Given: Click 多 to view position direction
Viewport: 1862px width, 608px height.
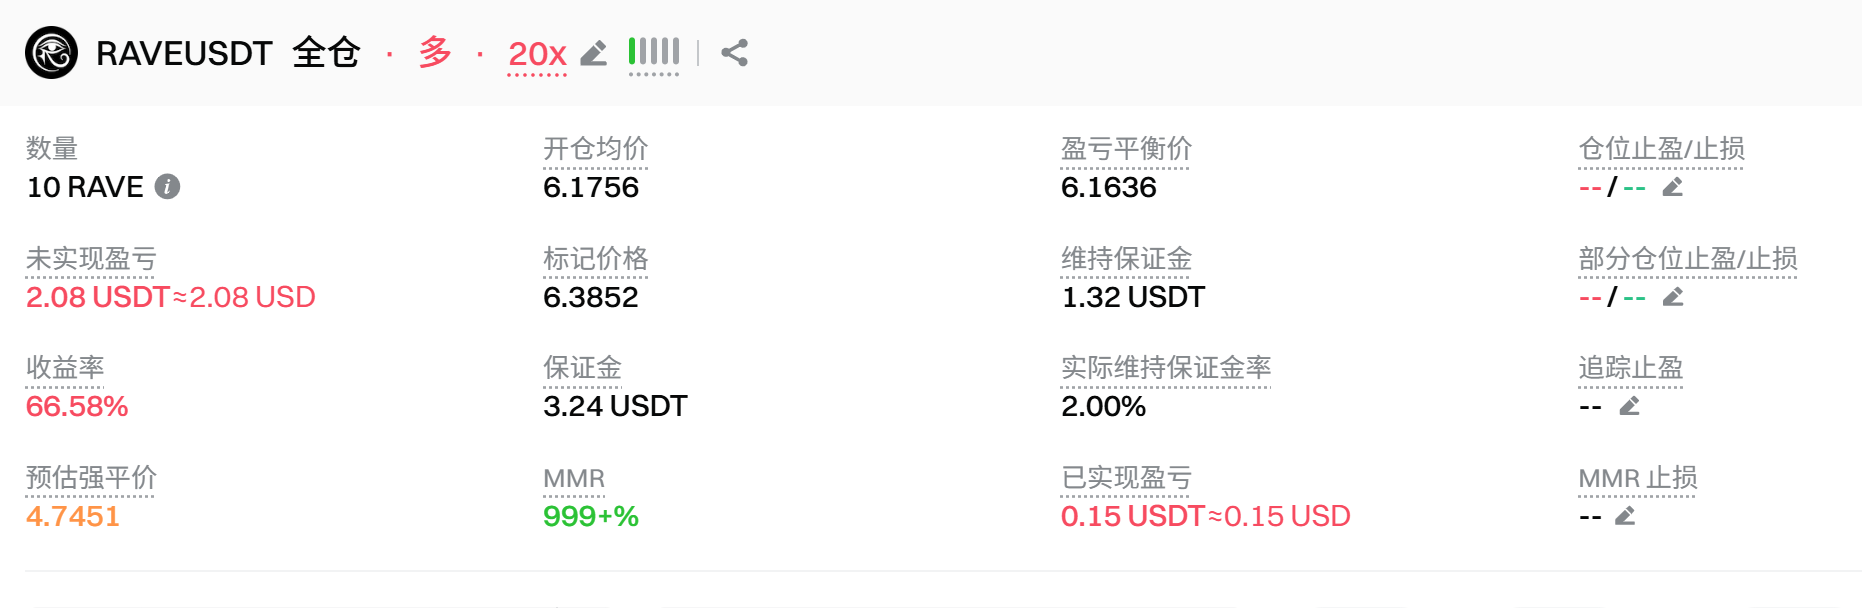Looking at the screenshot, I should point(434,53).
